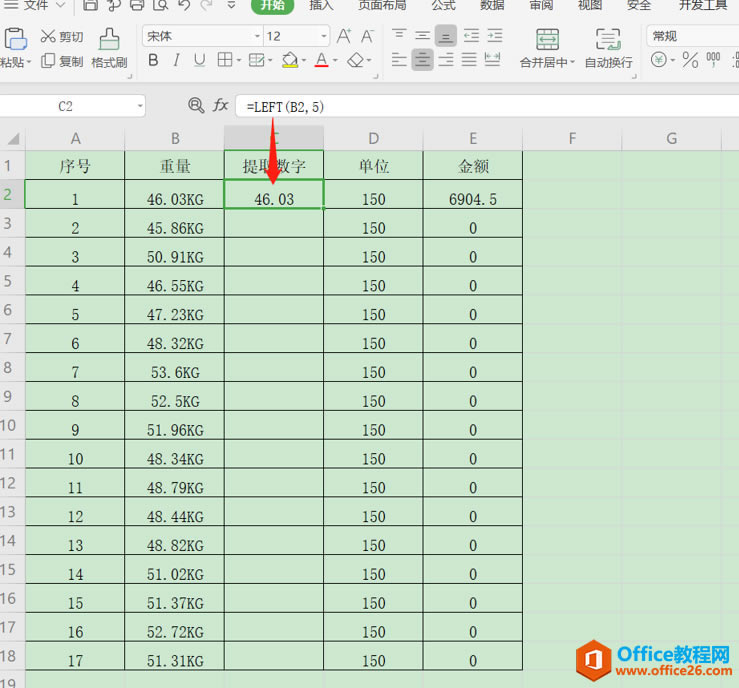Align cell content to vertical middle
Viewport: 739px width, 688px height.
[x=422, y=36]
